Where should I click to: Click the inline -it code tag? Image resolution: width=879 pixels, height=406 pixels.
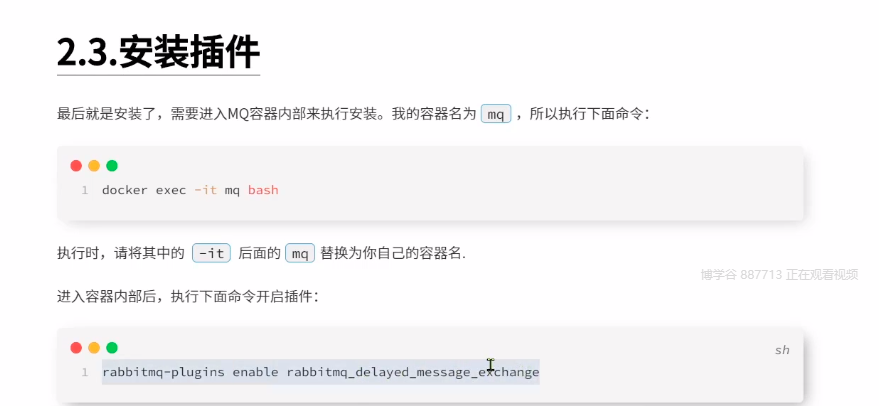point(211,253)
